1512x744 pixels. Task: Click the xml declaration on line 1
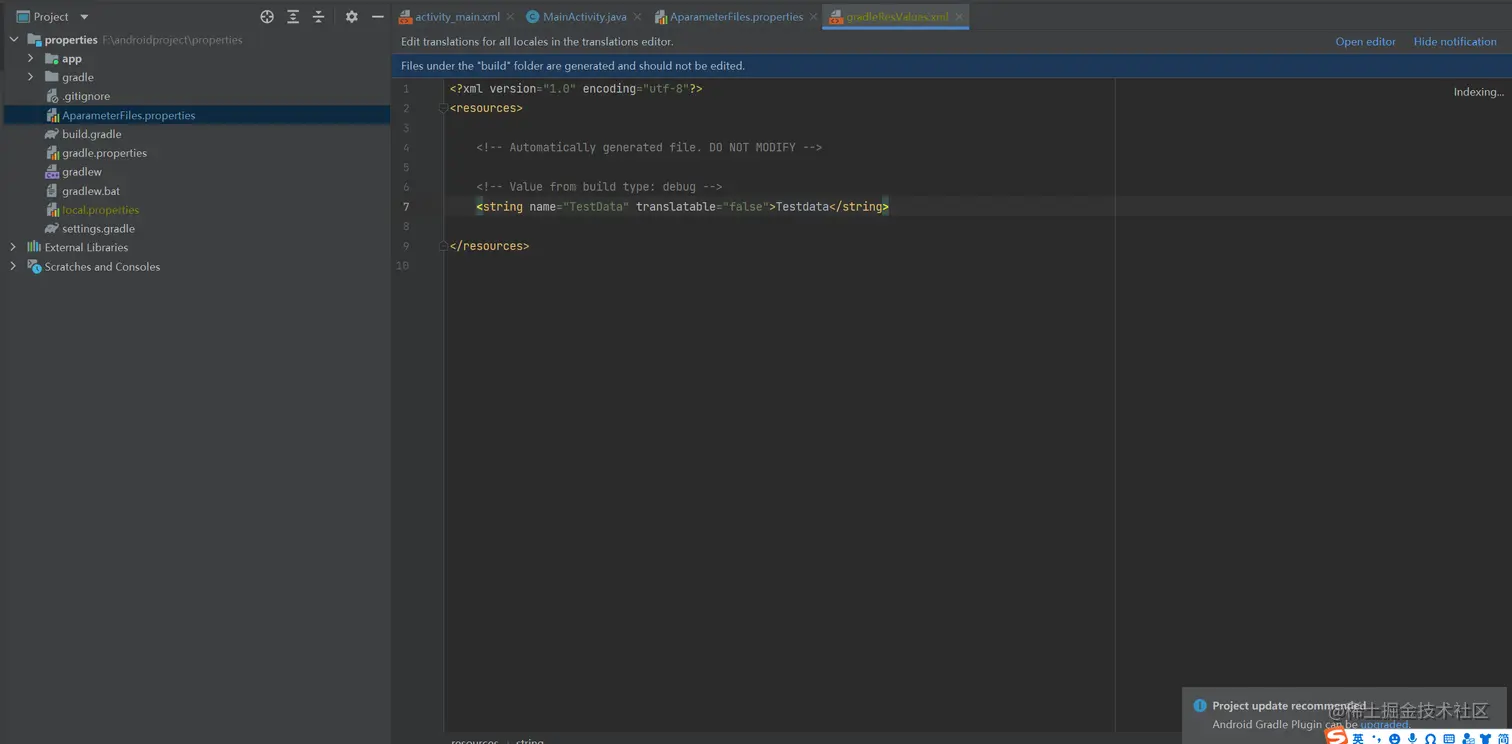click(x=576, y=89)
